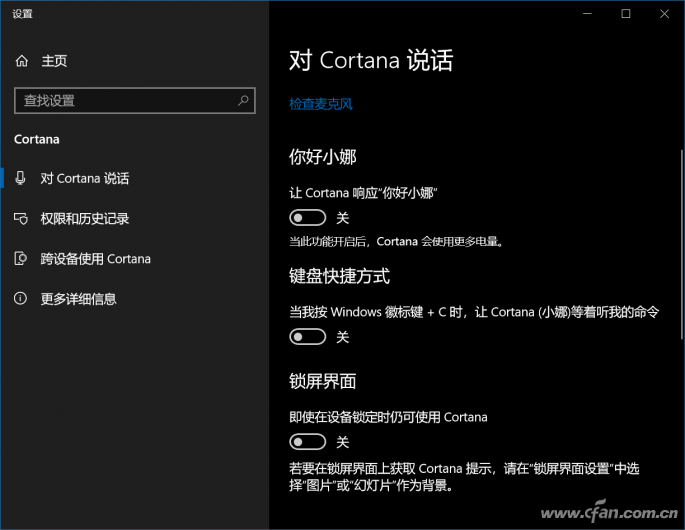The image size is (685, 530).
Task: Toggle the Windows 徽标键 + C shortcut switch
Action: pyautogui.click(x=308, y=337)
